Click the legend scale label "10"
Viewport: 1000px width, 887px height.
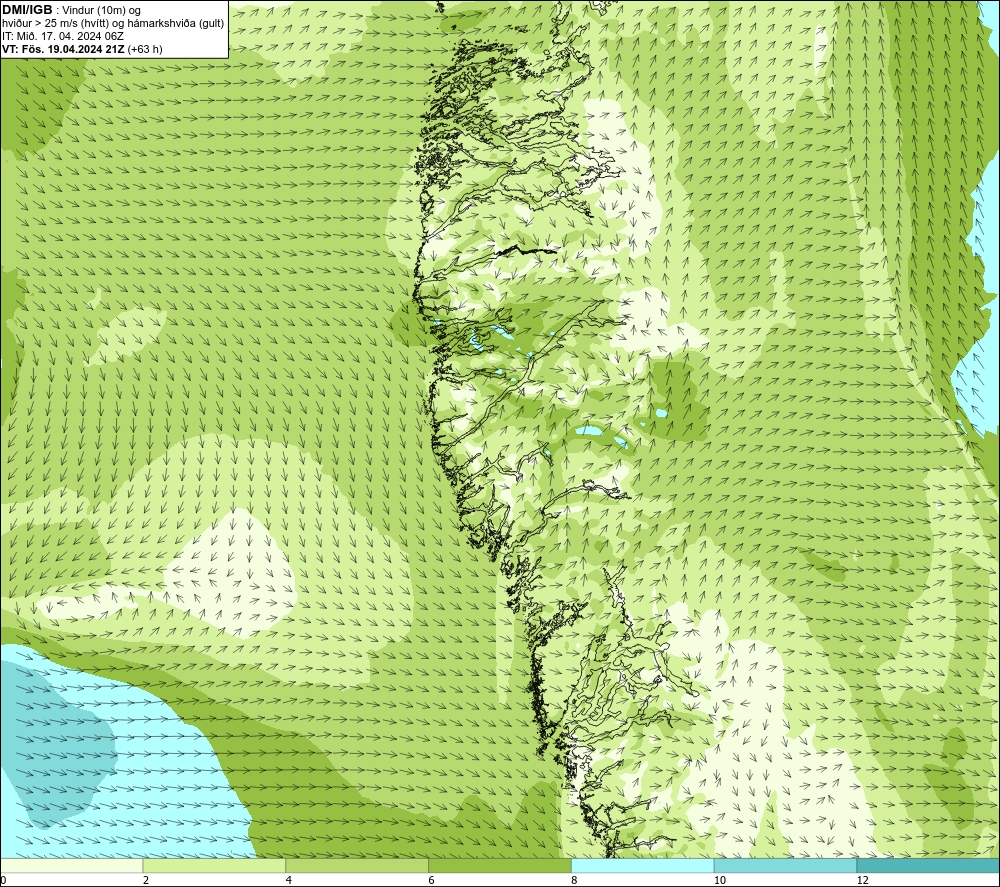(720, 880)
